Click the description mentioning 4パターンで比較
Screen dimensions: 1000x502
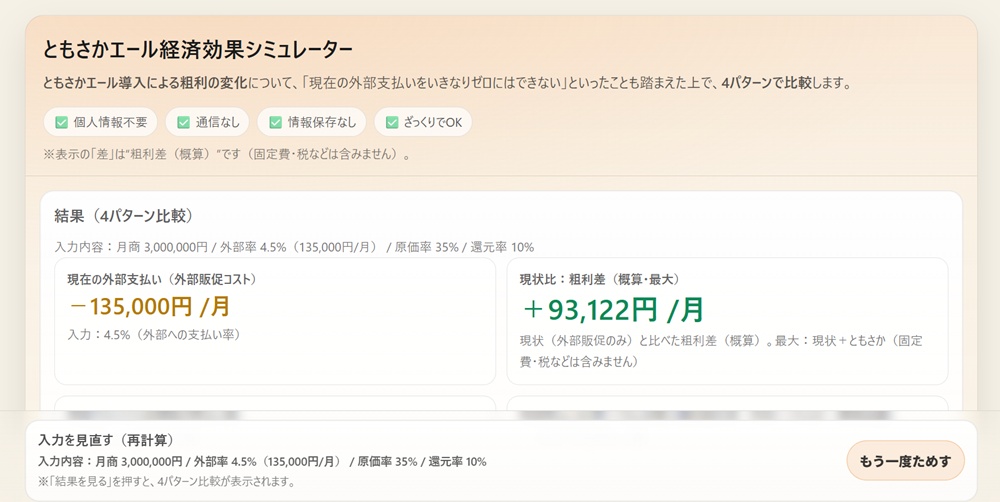pyautogui.click(x=448, y=84)
